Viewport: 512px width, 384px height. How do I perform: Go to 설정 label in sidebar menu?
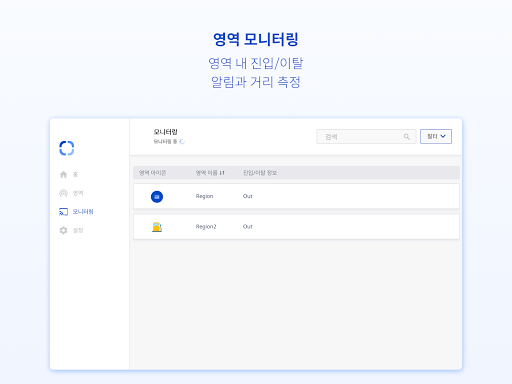(x=78, y=230)
